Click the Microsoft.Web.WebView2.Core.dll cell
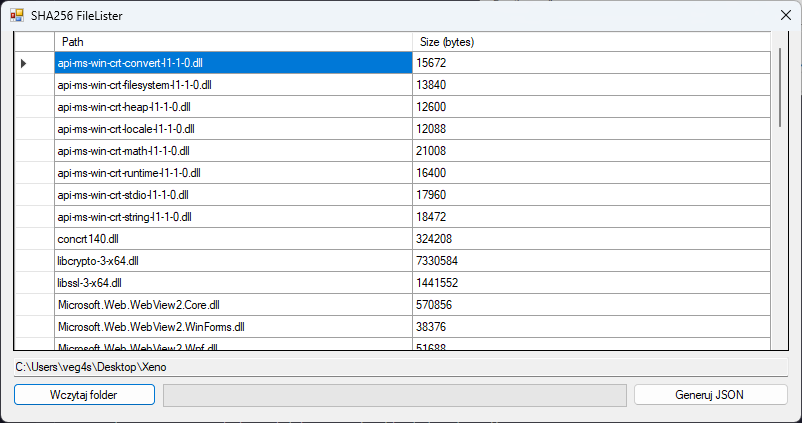The image size is (802, 423). click(x=232, y=305)
